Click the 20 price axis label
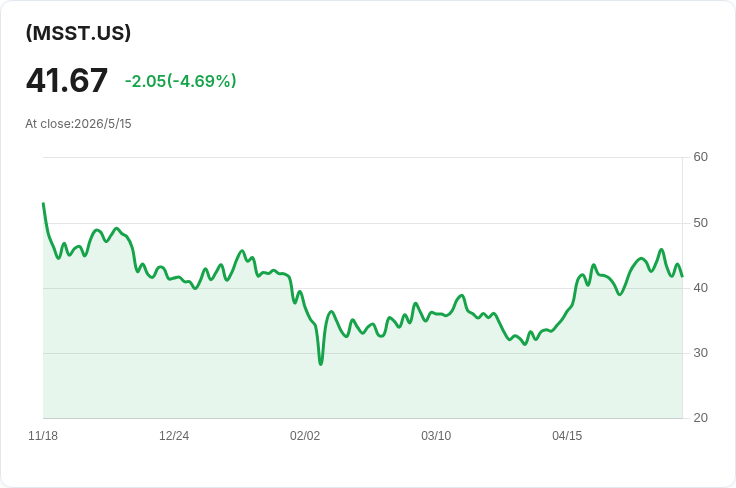 click(700, 418)
